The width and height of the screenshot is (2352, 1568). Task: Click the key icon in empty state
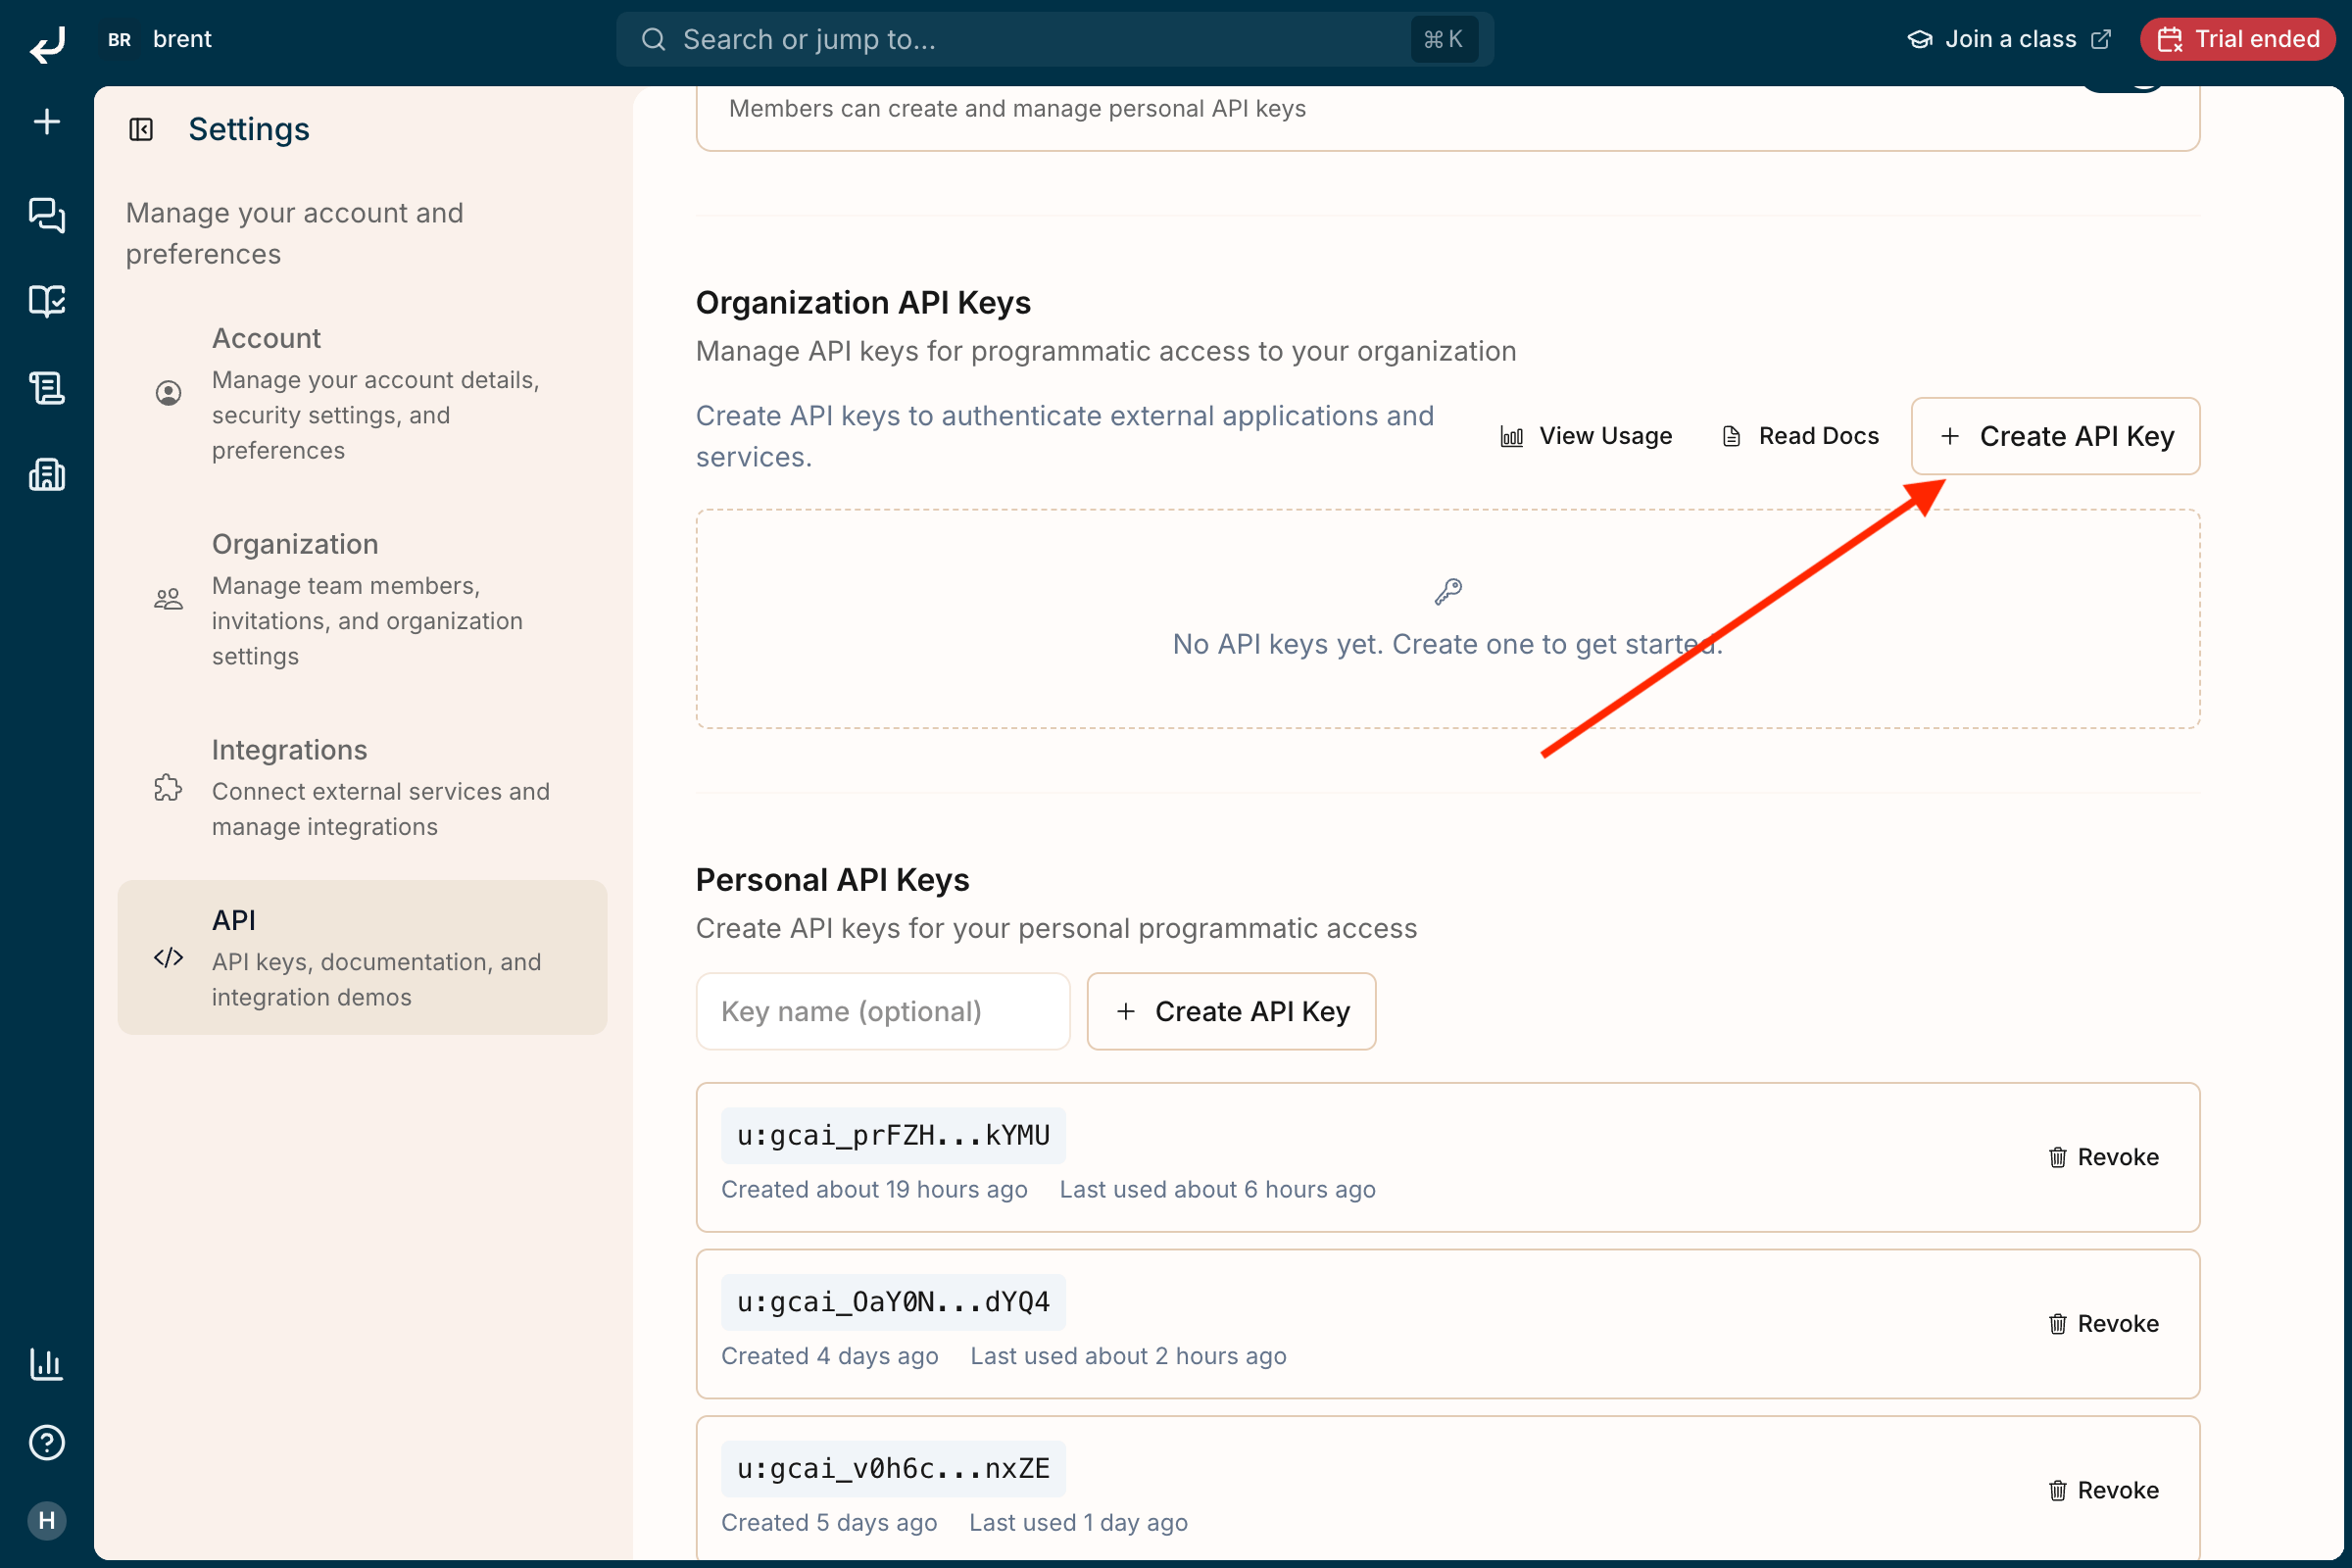pos(1448,592)
